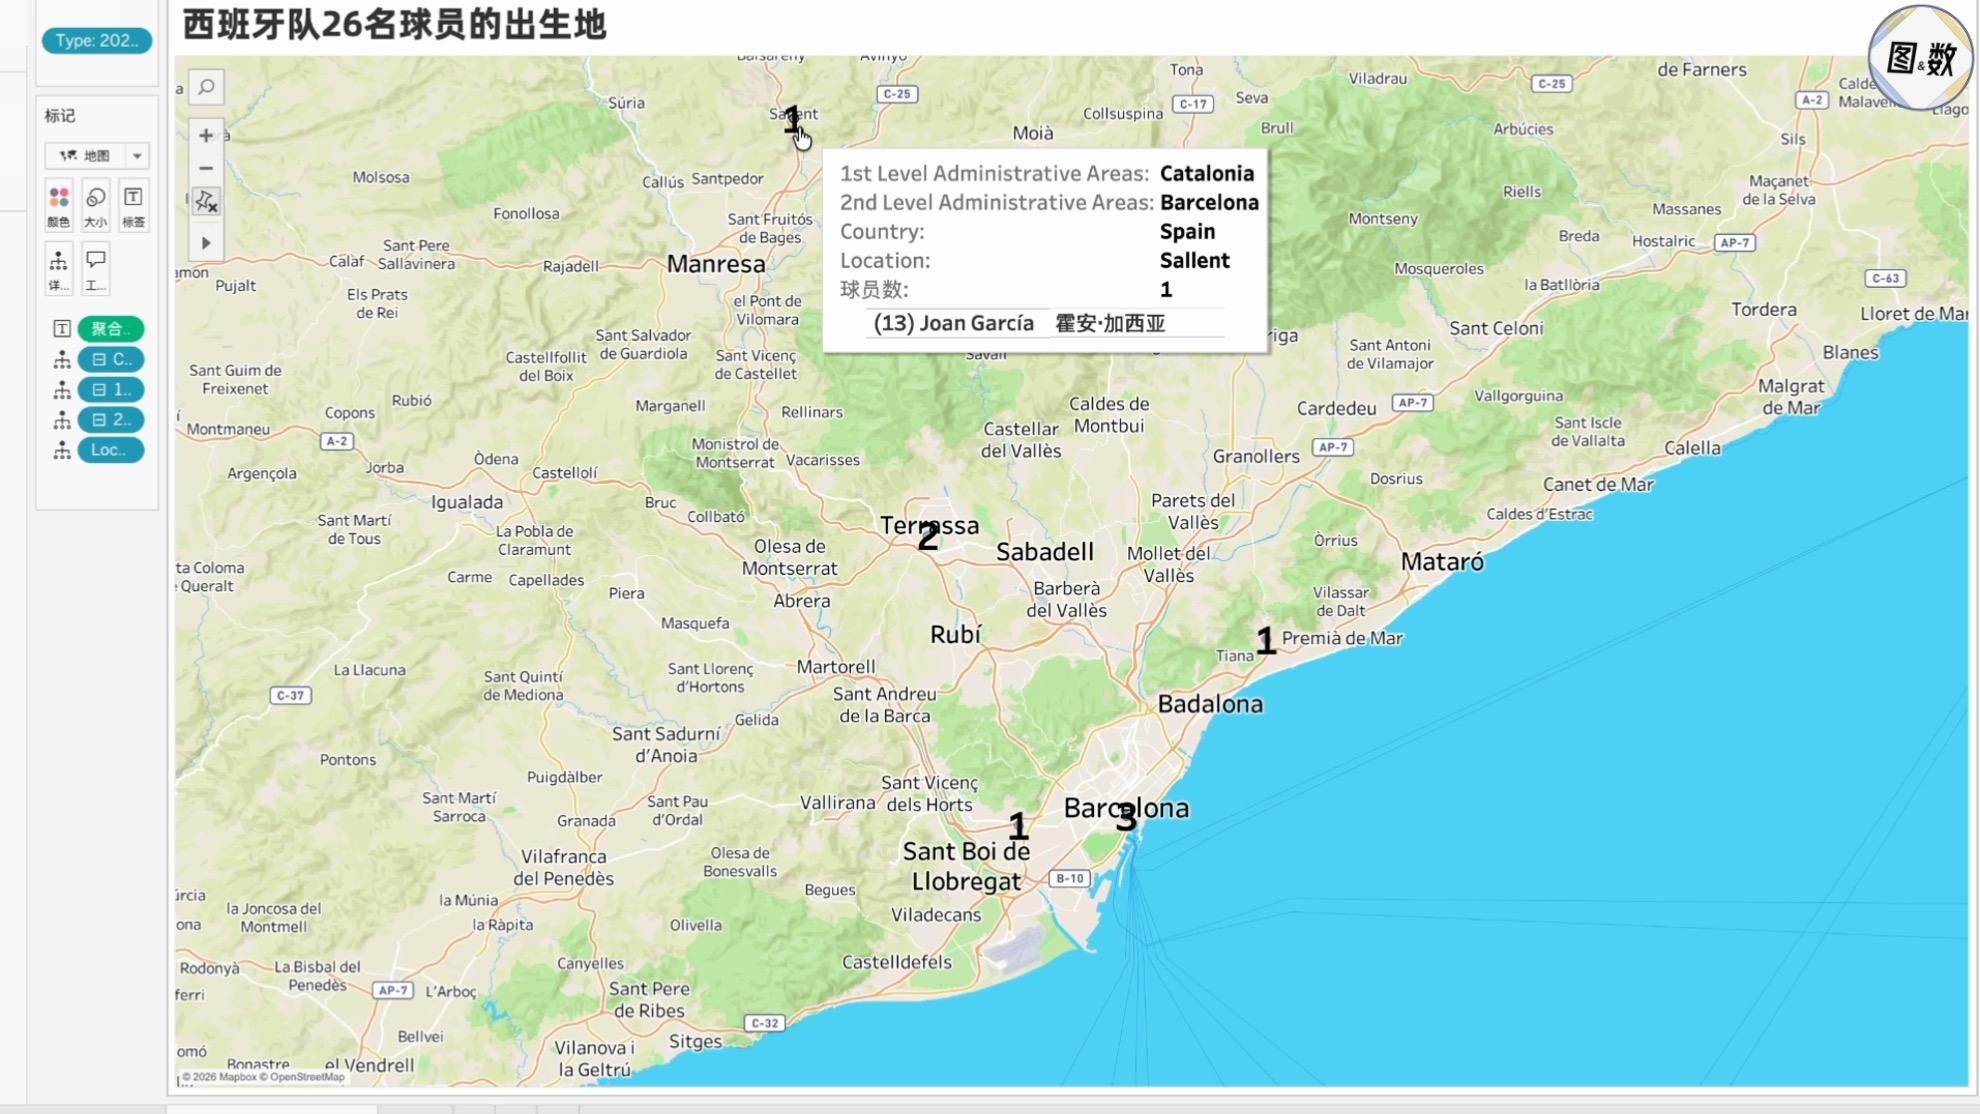The image size is (1980, 1114).
Task: Select the Loc.. detail pill
Action: tap(111, 450)
